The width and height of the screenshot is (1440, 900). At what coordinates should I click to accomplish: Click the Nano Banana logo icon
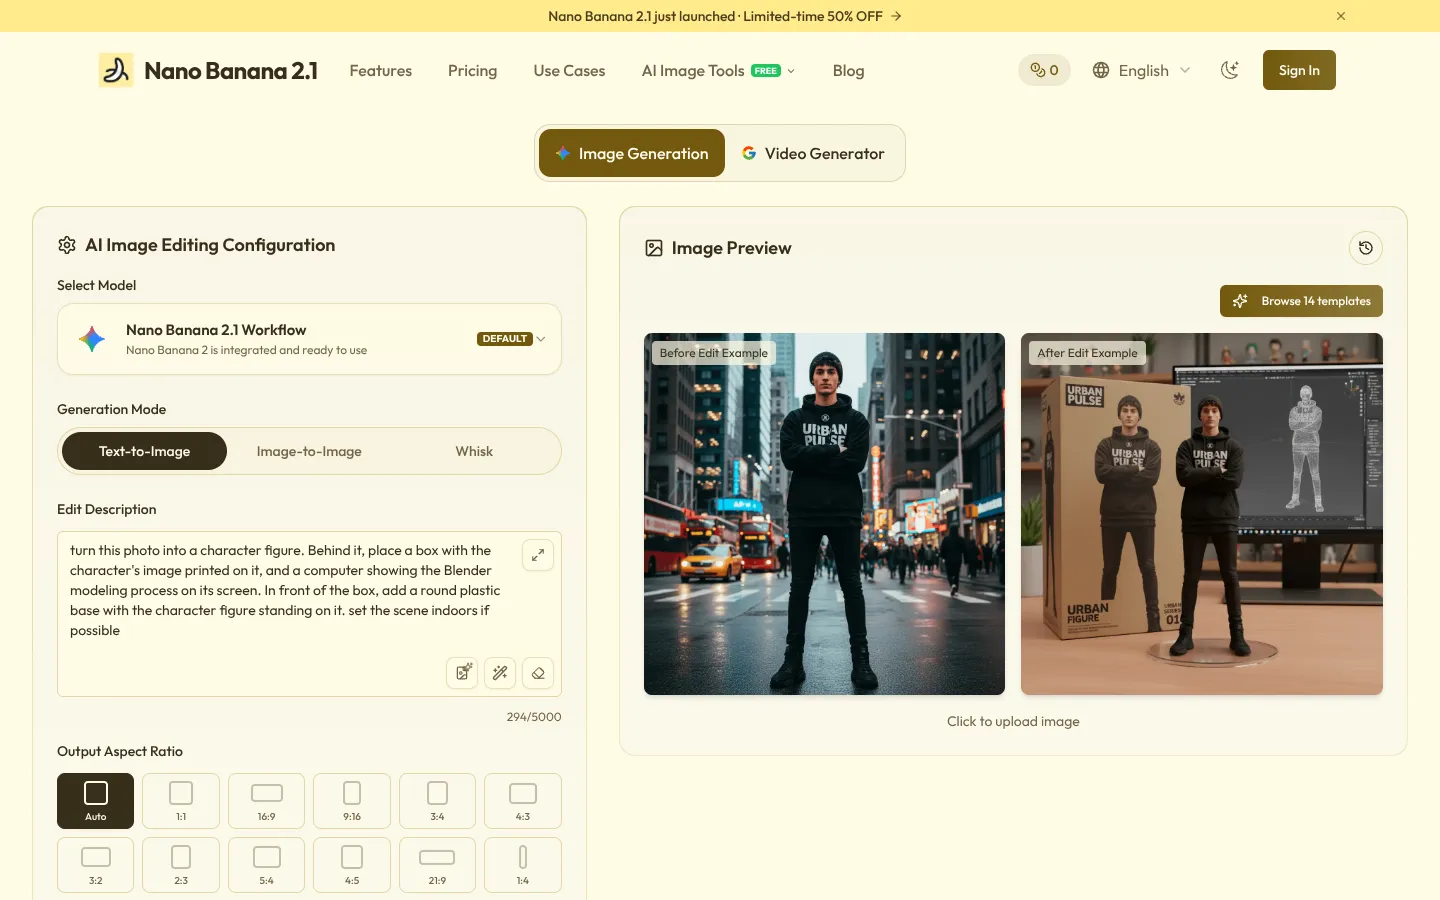116,70
